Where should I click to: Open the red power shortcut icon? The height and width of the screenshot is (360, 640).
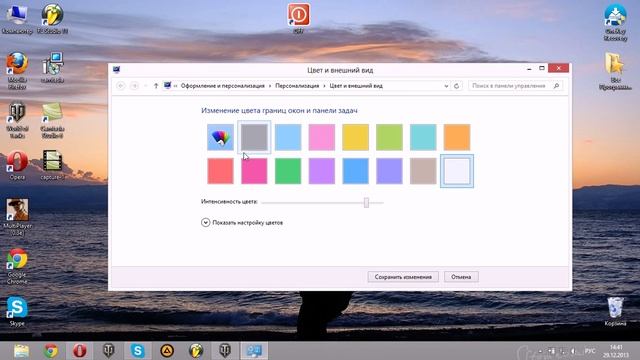[299, 18]
